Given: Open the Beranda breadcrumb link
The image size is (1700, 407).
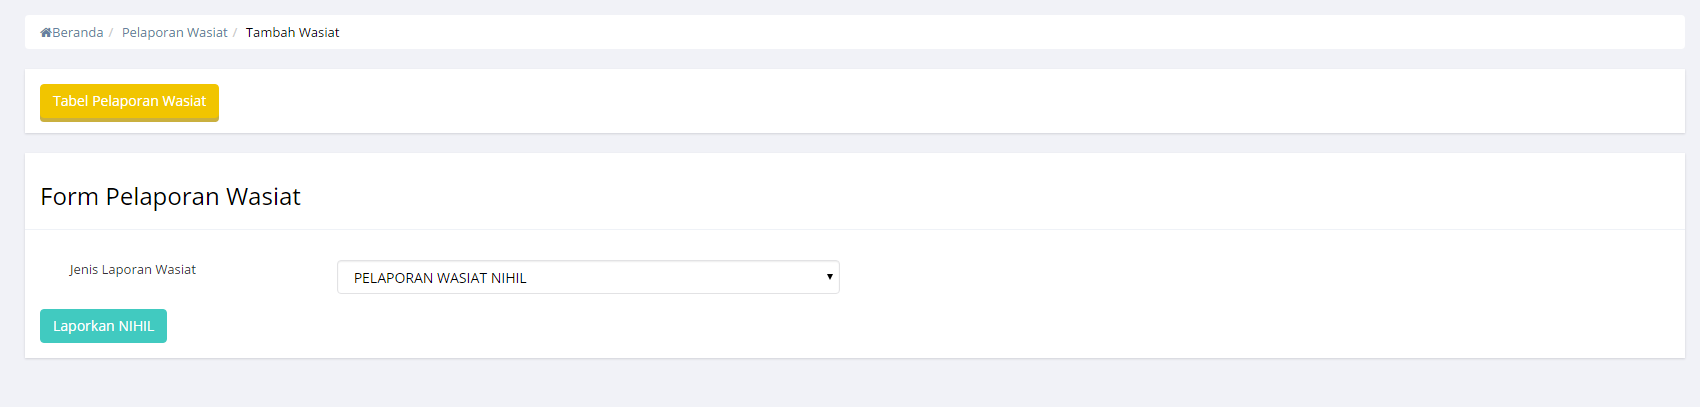Looking at the screenshot, I should click(78, 33).
